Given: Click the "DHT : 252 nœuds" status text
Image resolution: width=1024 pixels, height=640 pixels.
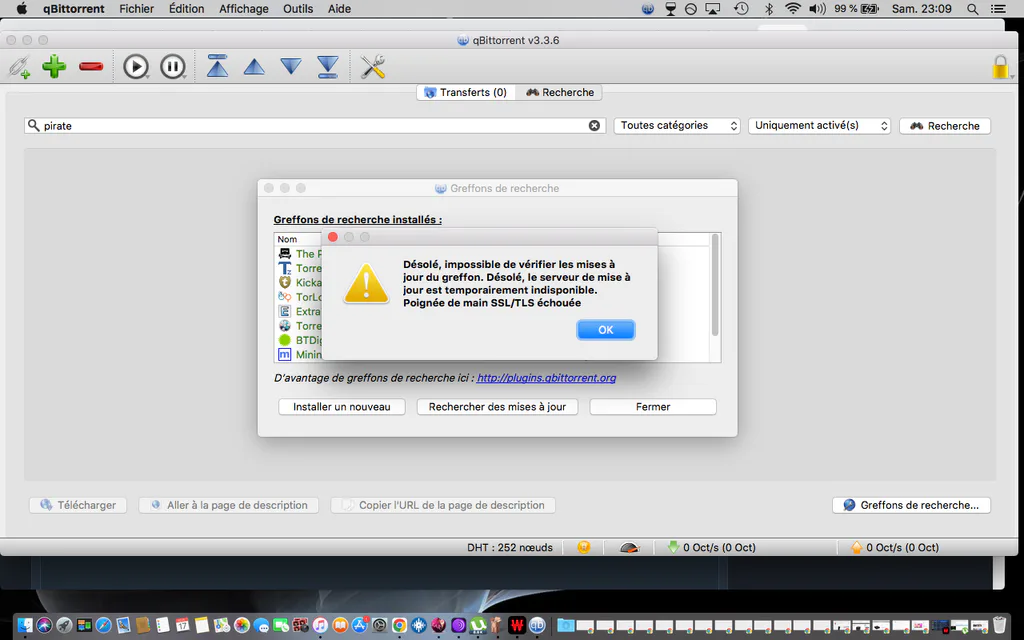Looking at the screenshot, I should click(509, 547).
